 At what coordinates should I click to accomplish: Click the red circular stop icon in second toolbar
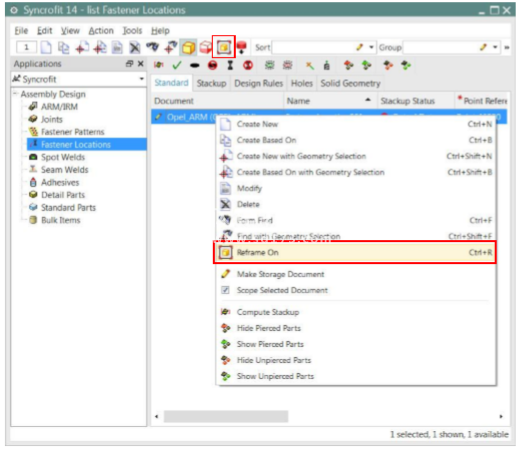[213, 65]
